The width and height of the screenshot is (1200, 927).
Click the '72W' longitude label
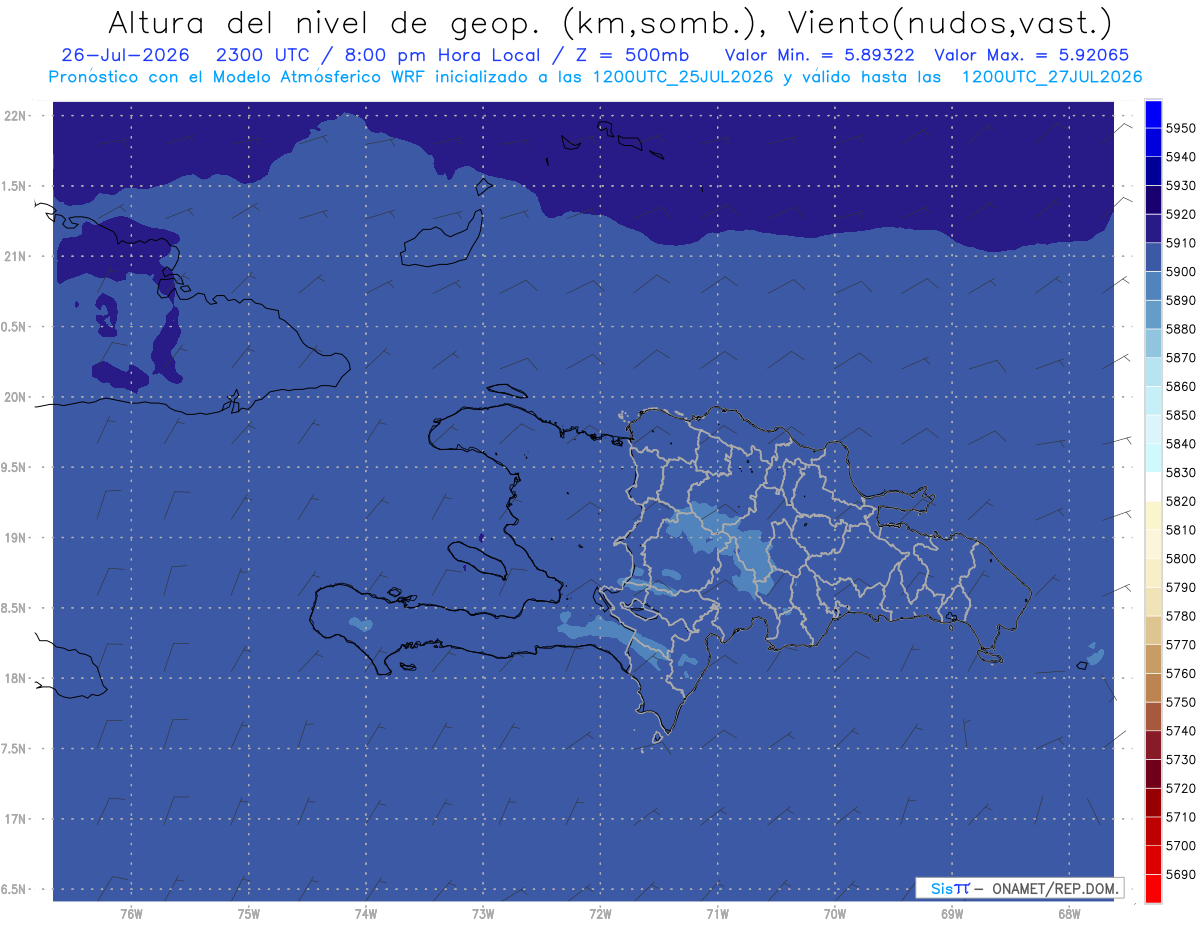tap(600, 913)
